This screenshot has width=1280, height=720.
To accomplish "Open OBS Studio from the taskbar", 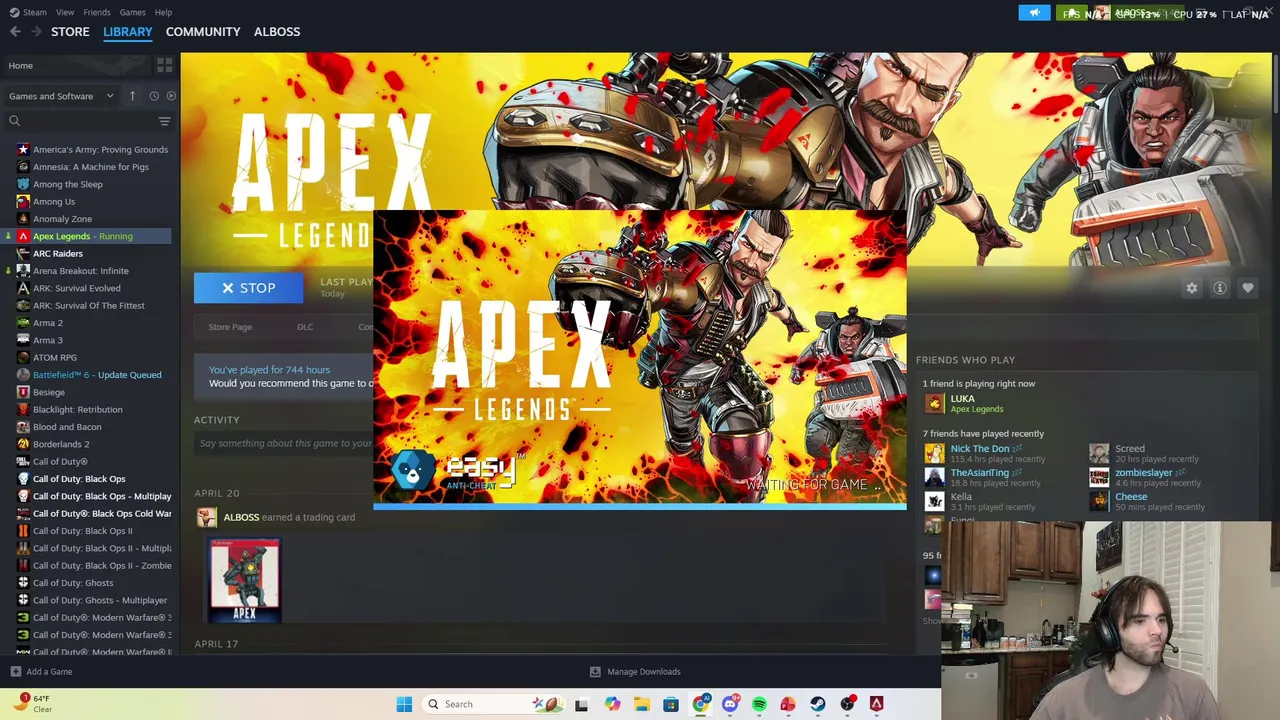I will pos(847,704).
